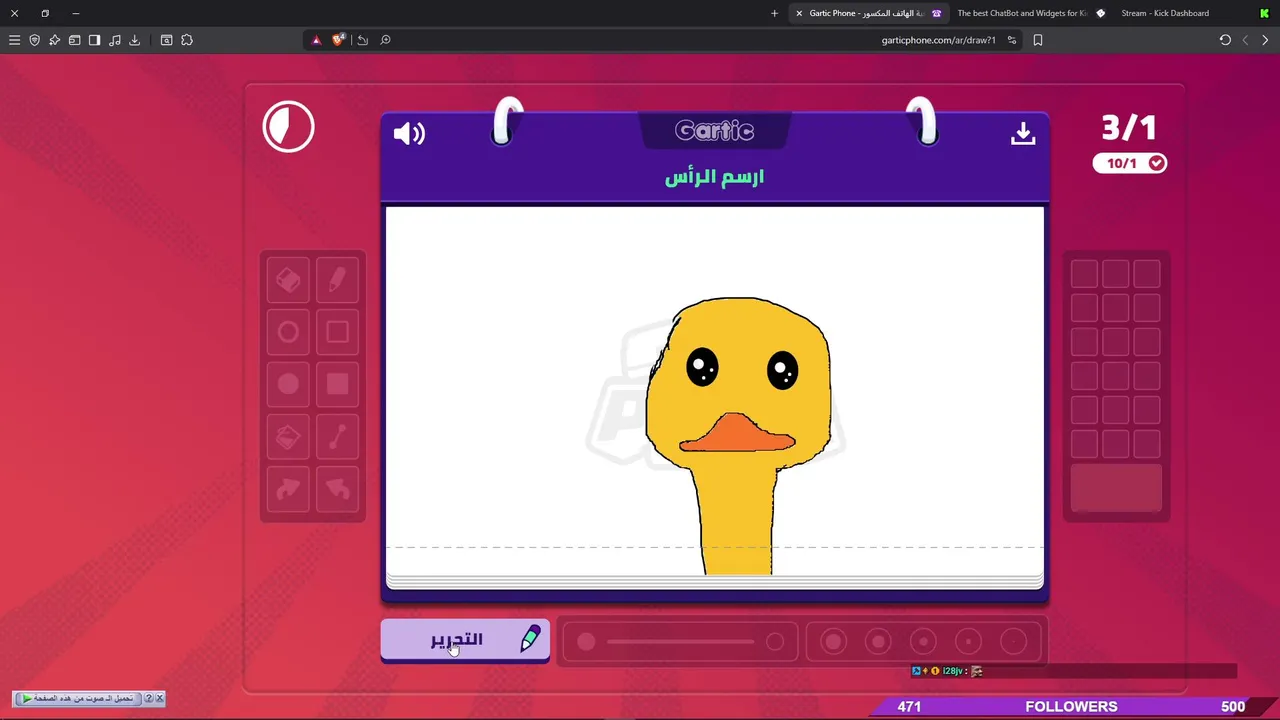The image size is (1280, 720).
Task: Click the left-curving arrow tool icon
Action: [x=337, y=489]
